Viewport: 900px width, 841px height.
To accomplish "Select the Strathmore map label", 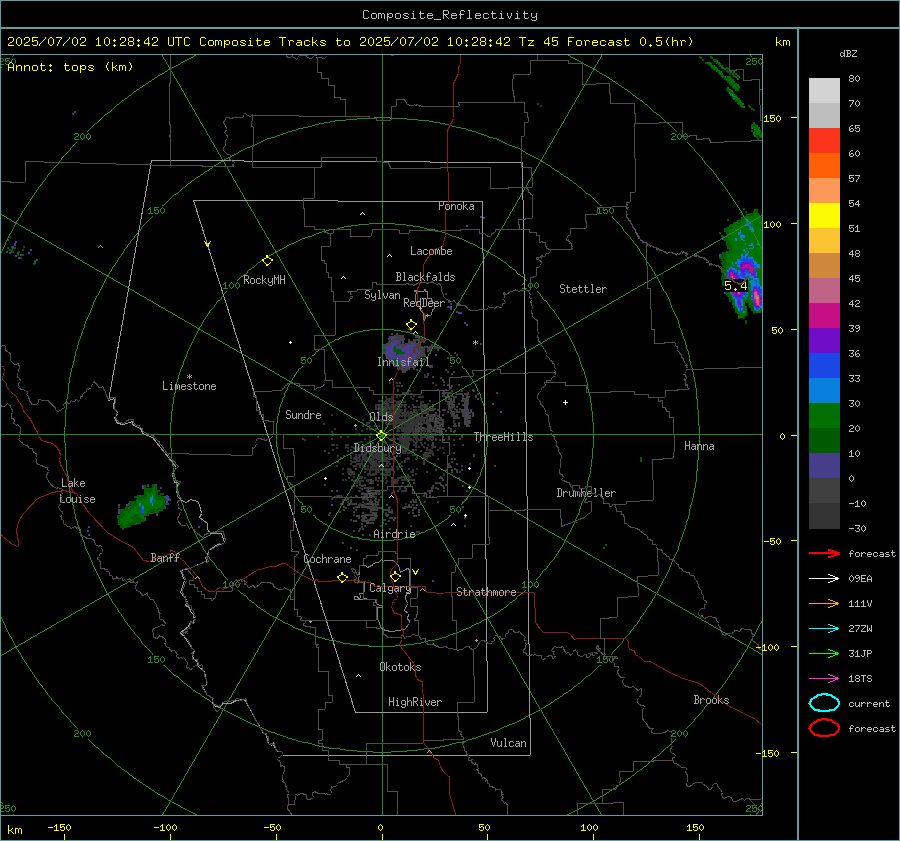I will point(486,592).
